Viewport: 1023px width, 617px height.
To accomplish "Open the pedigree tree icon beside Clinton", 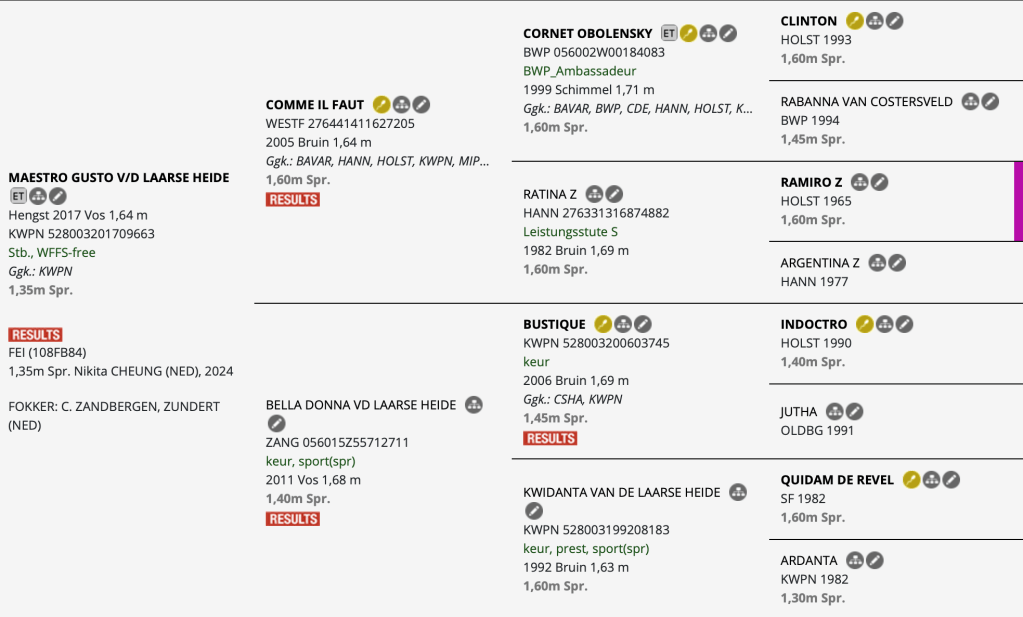I will 875,20.
